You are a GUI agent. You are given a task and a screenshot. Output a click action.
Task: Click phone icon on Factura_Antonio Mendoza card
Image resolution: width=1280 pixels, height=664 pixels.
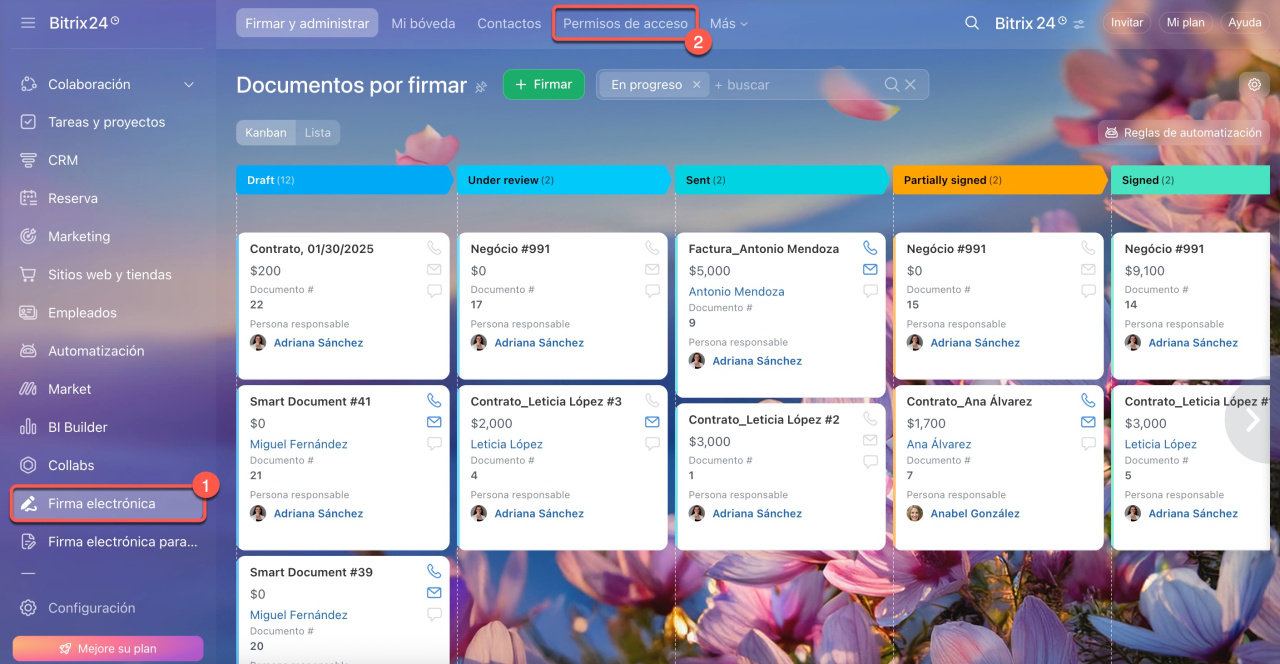pyautogui.click(x=870, y=248)
